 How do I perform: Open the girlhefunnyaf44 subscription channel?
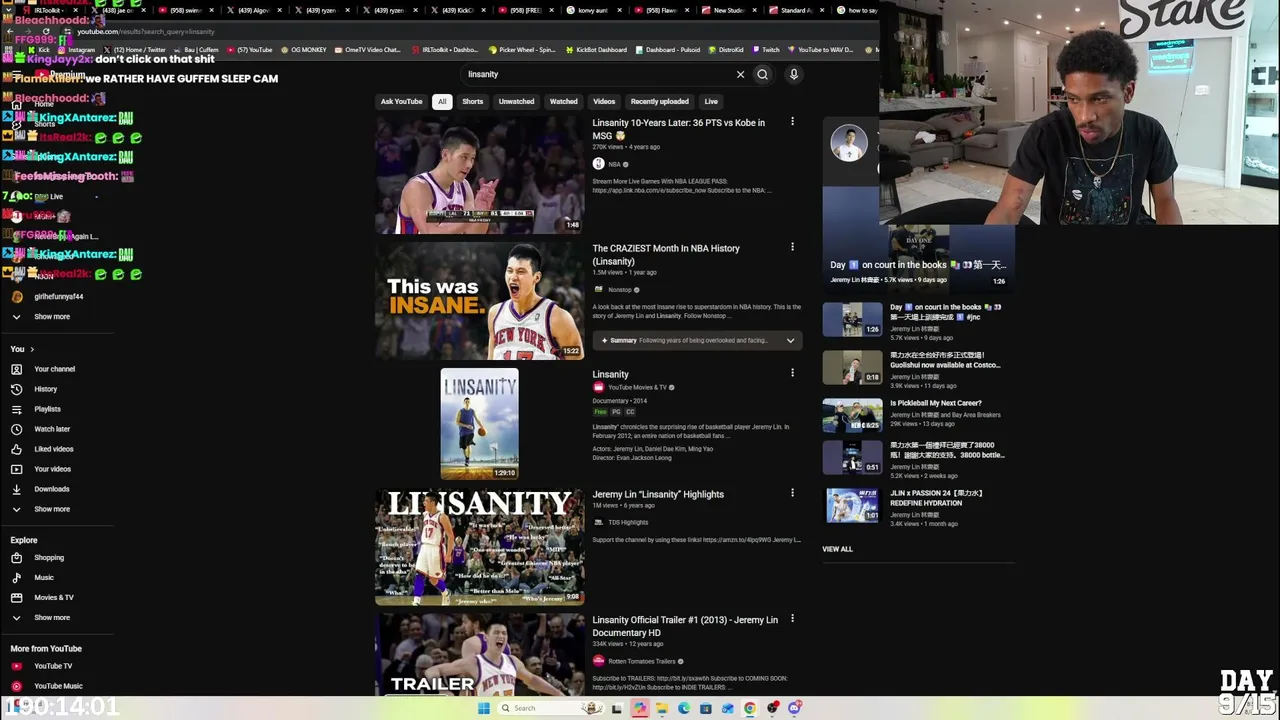[x=47, y=297]
